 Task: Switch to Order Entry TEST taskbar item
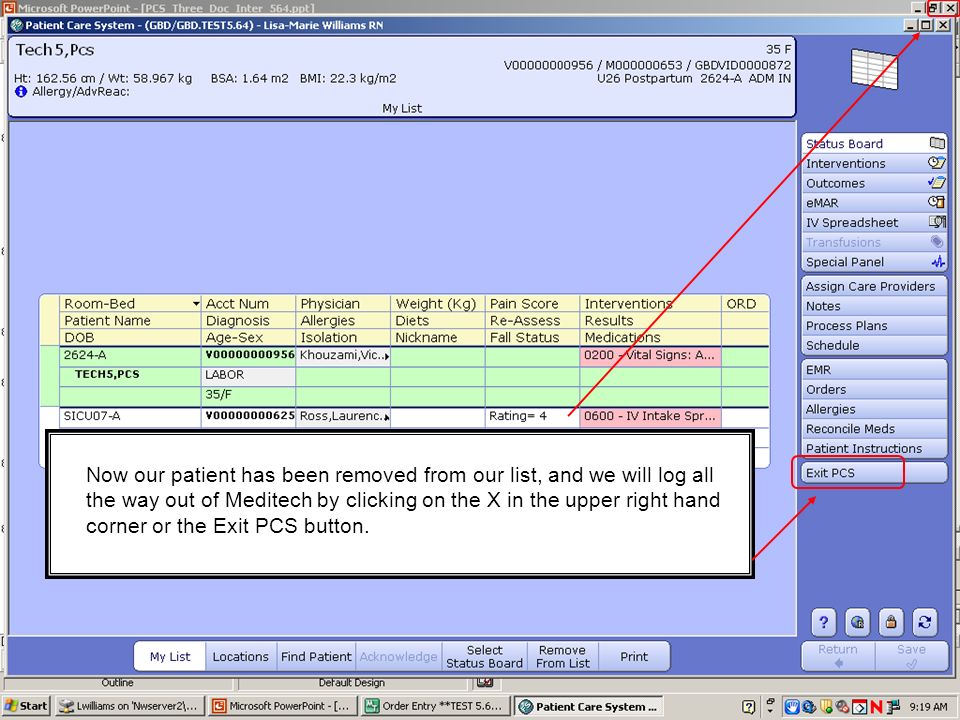click(435, 706)
